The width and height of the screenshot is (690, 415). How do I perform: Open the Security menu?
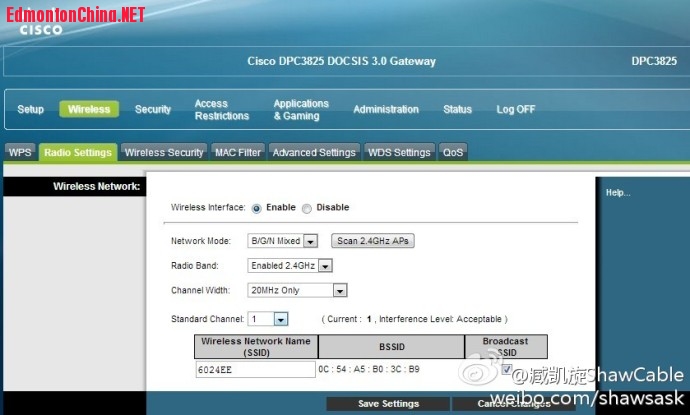pos(153,109)
